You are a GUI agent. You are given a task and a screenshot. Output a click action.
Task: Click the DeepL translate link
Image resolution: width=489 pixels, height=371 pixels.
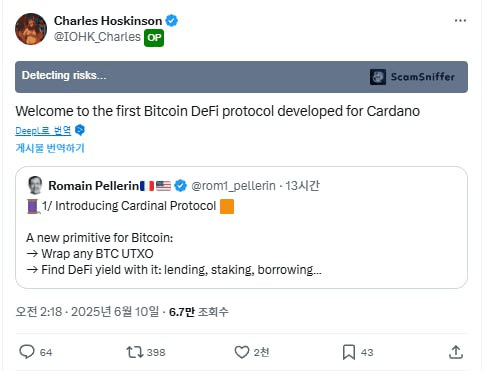pos(43,130)
